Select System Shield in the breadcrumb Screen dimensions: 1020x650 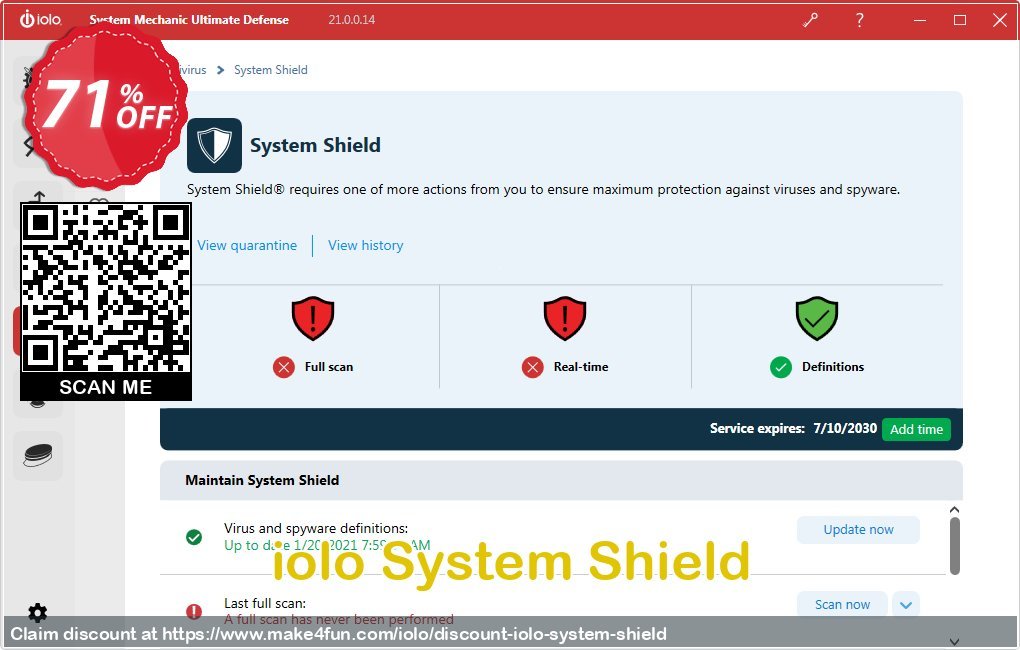tap(271, 70)
